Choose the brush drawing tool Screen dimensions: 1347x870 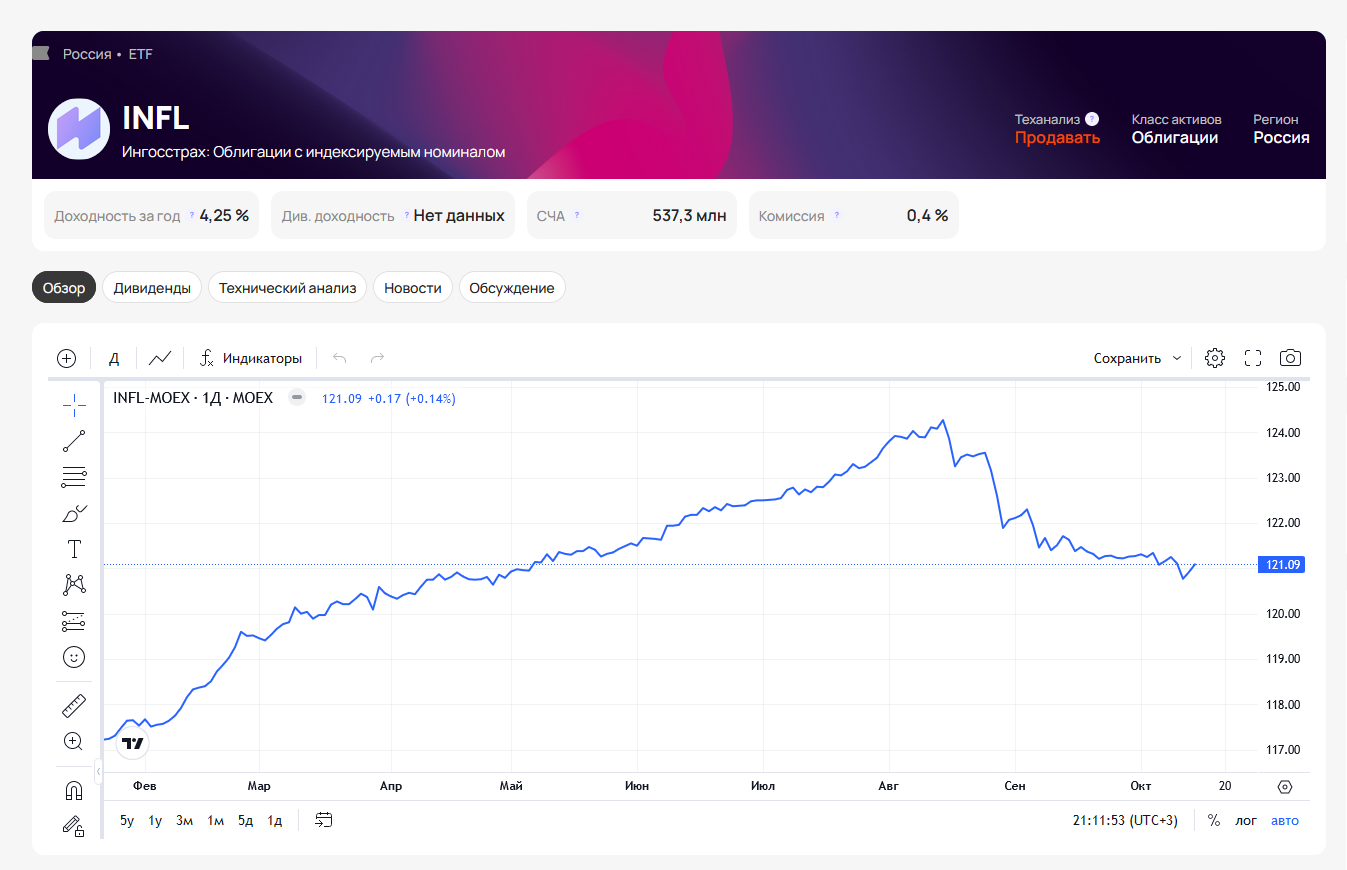[x=74, y=514]
